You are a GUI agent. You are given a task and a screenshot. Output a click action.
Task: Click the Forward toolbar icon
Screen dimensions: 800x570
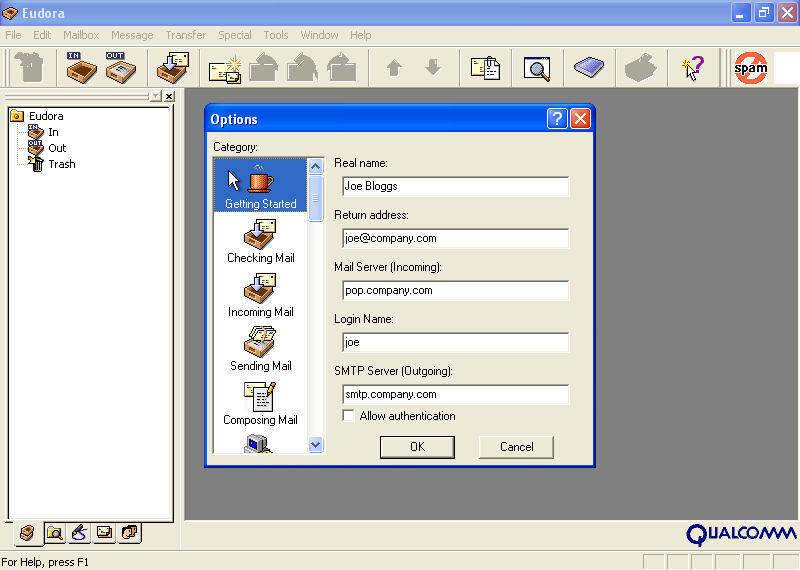341,67
